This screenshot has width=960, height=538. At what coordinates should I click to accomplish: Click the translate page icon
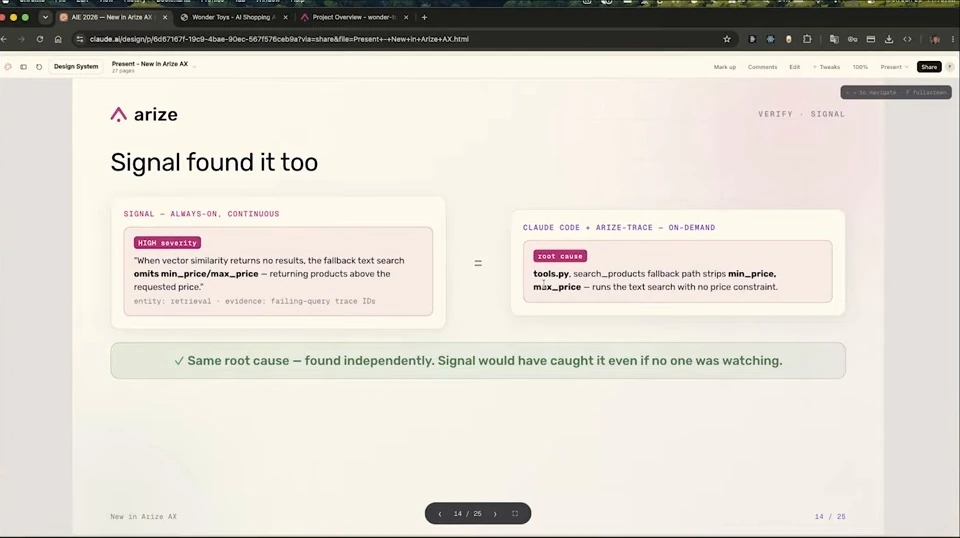[x=834, y=39]
